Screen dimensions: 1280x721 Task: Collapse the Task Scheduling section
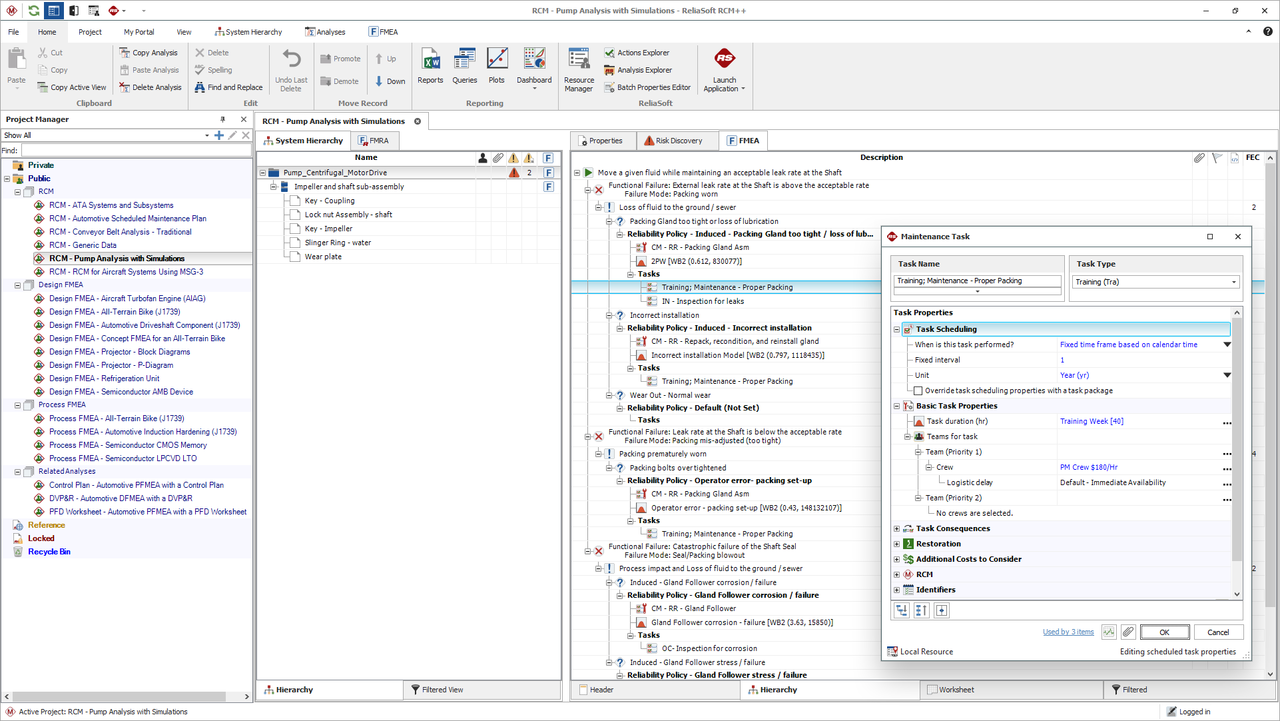click(x=897, y=329)
